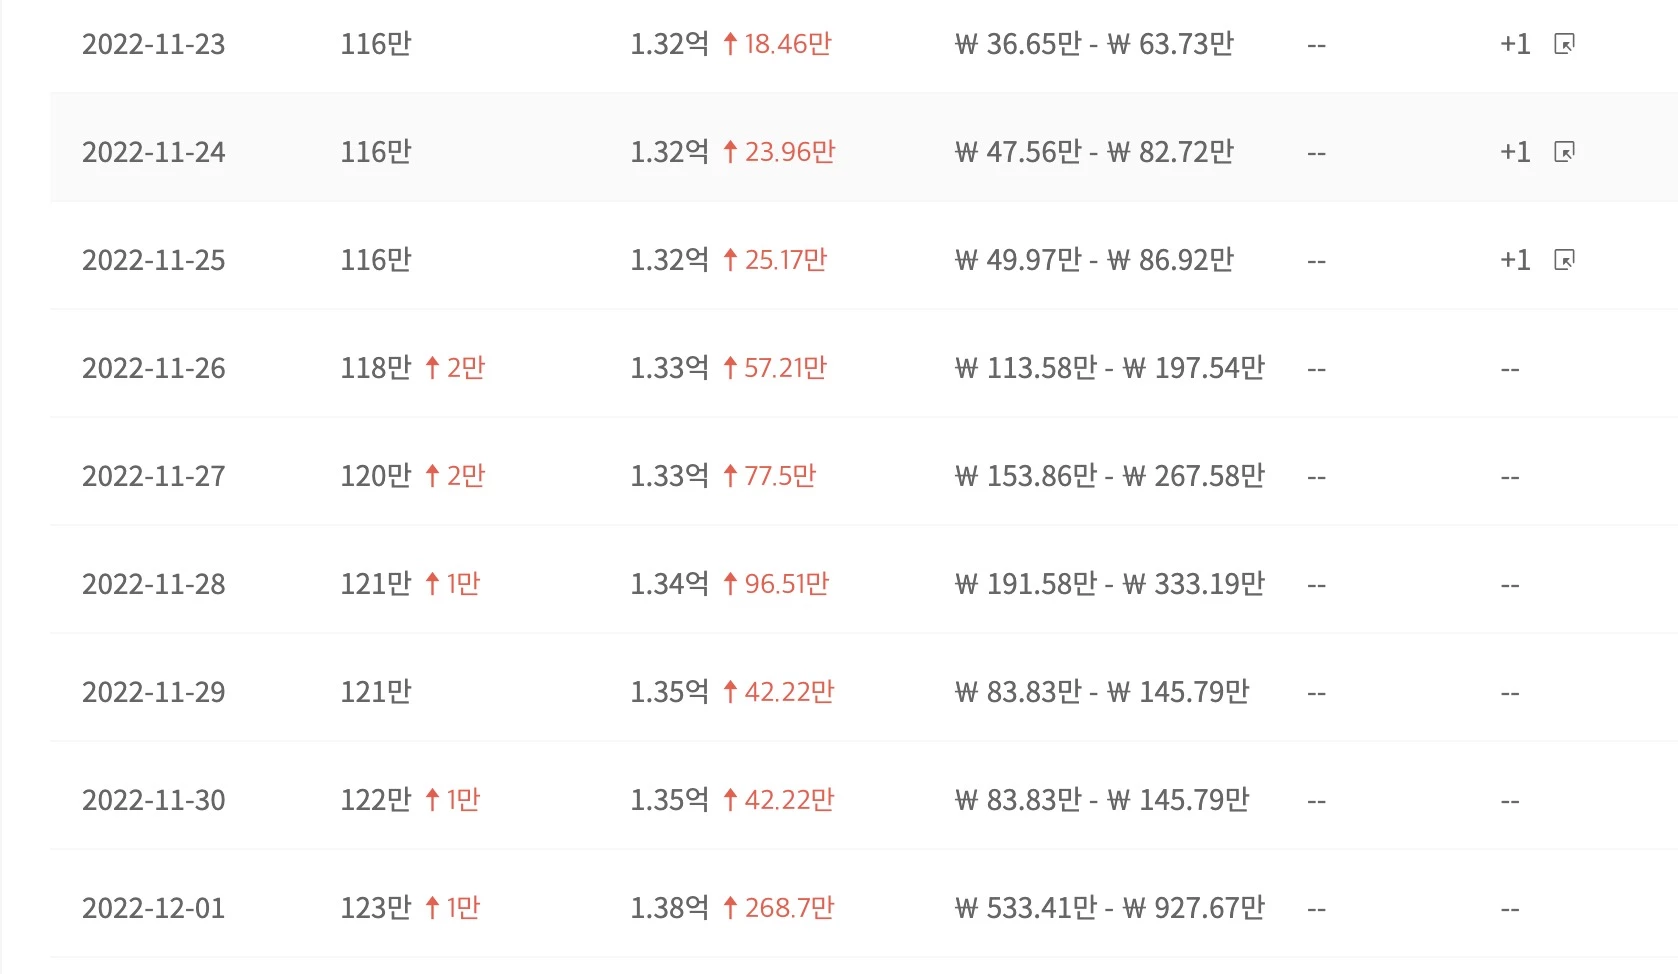Select the 2022-11-26 date cell
This screenshot has height=974, width=1678.
(154, 368)
